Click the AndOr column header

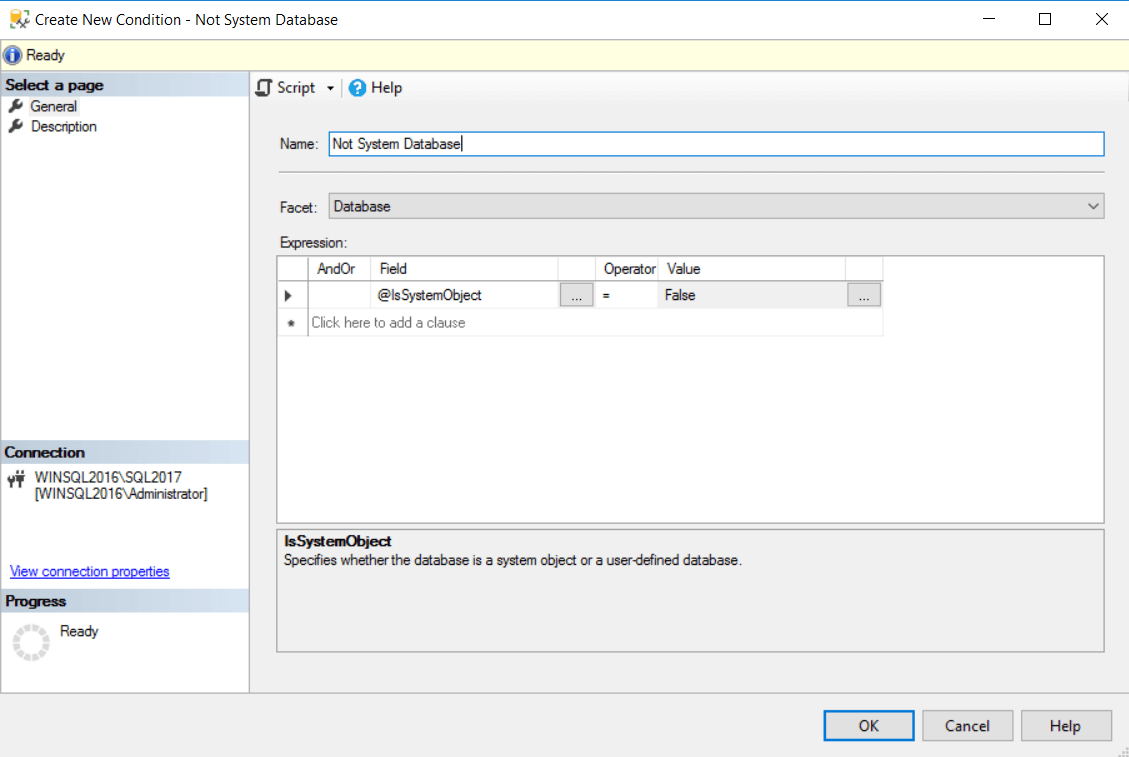point(339,269)
